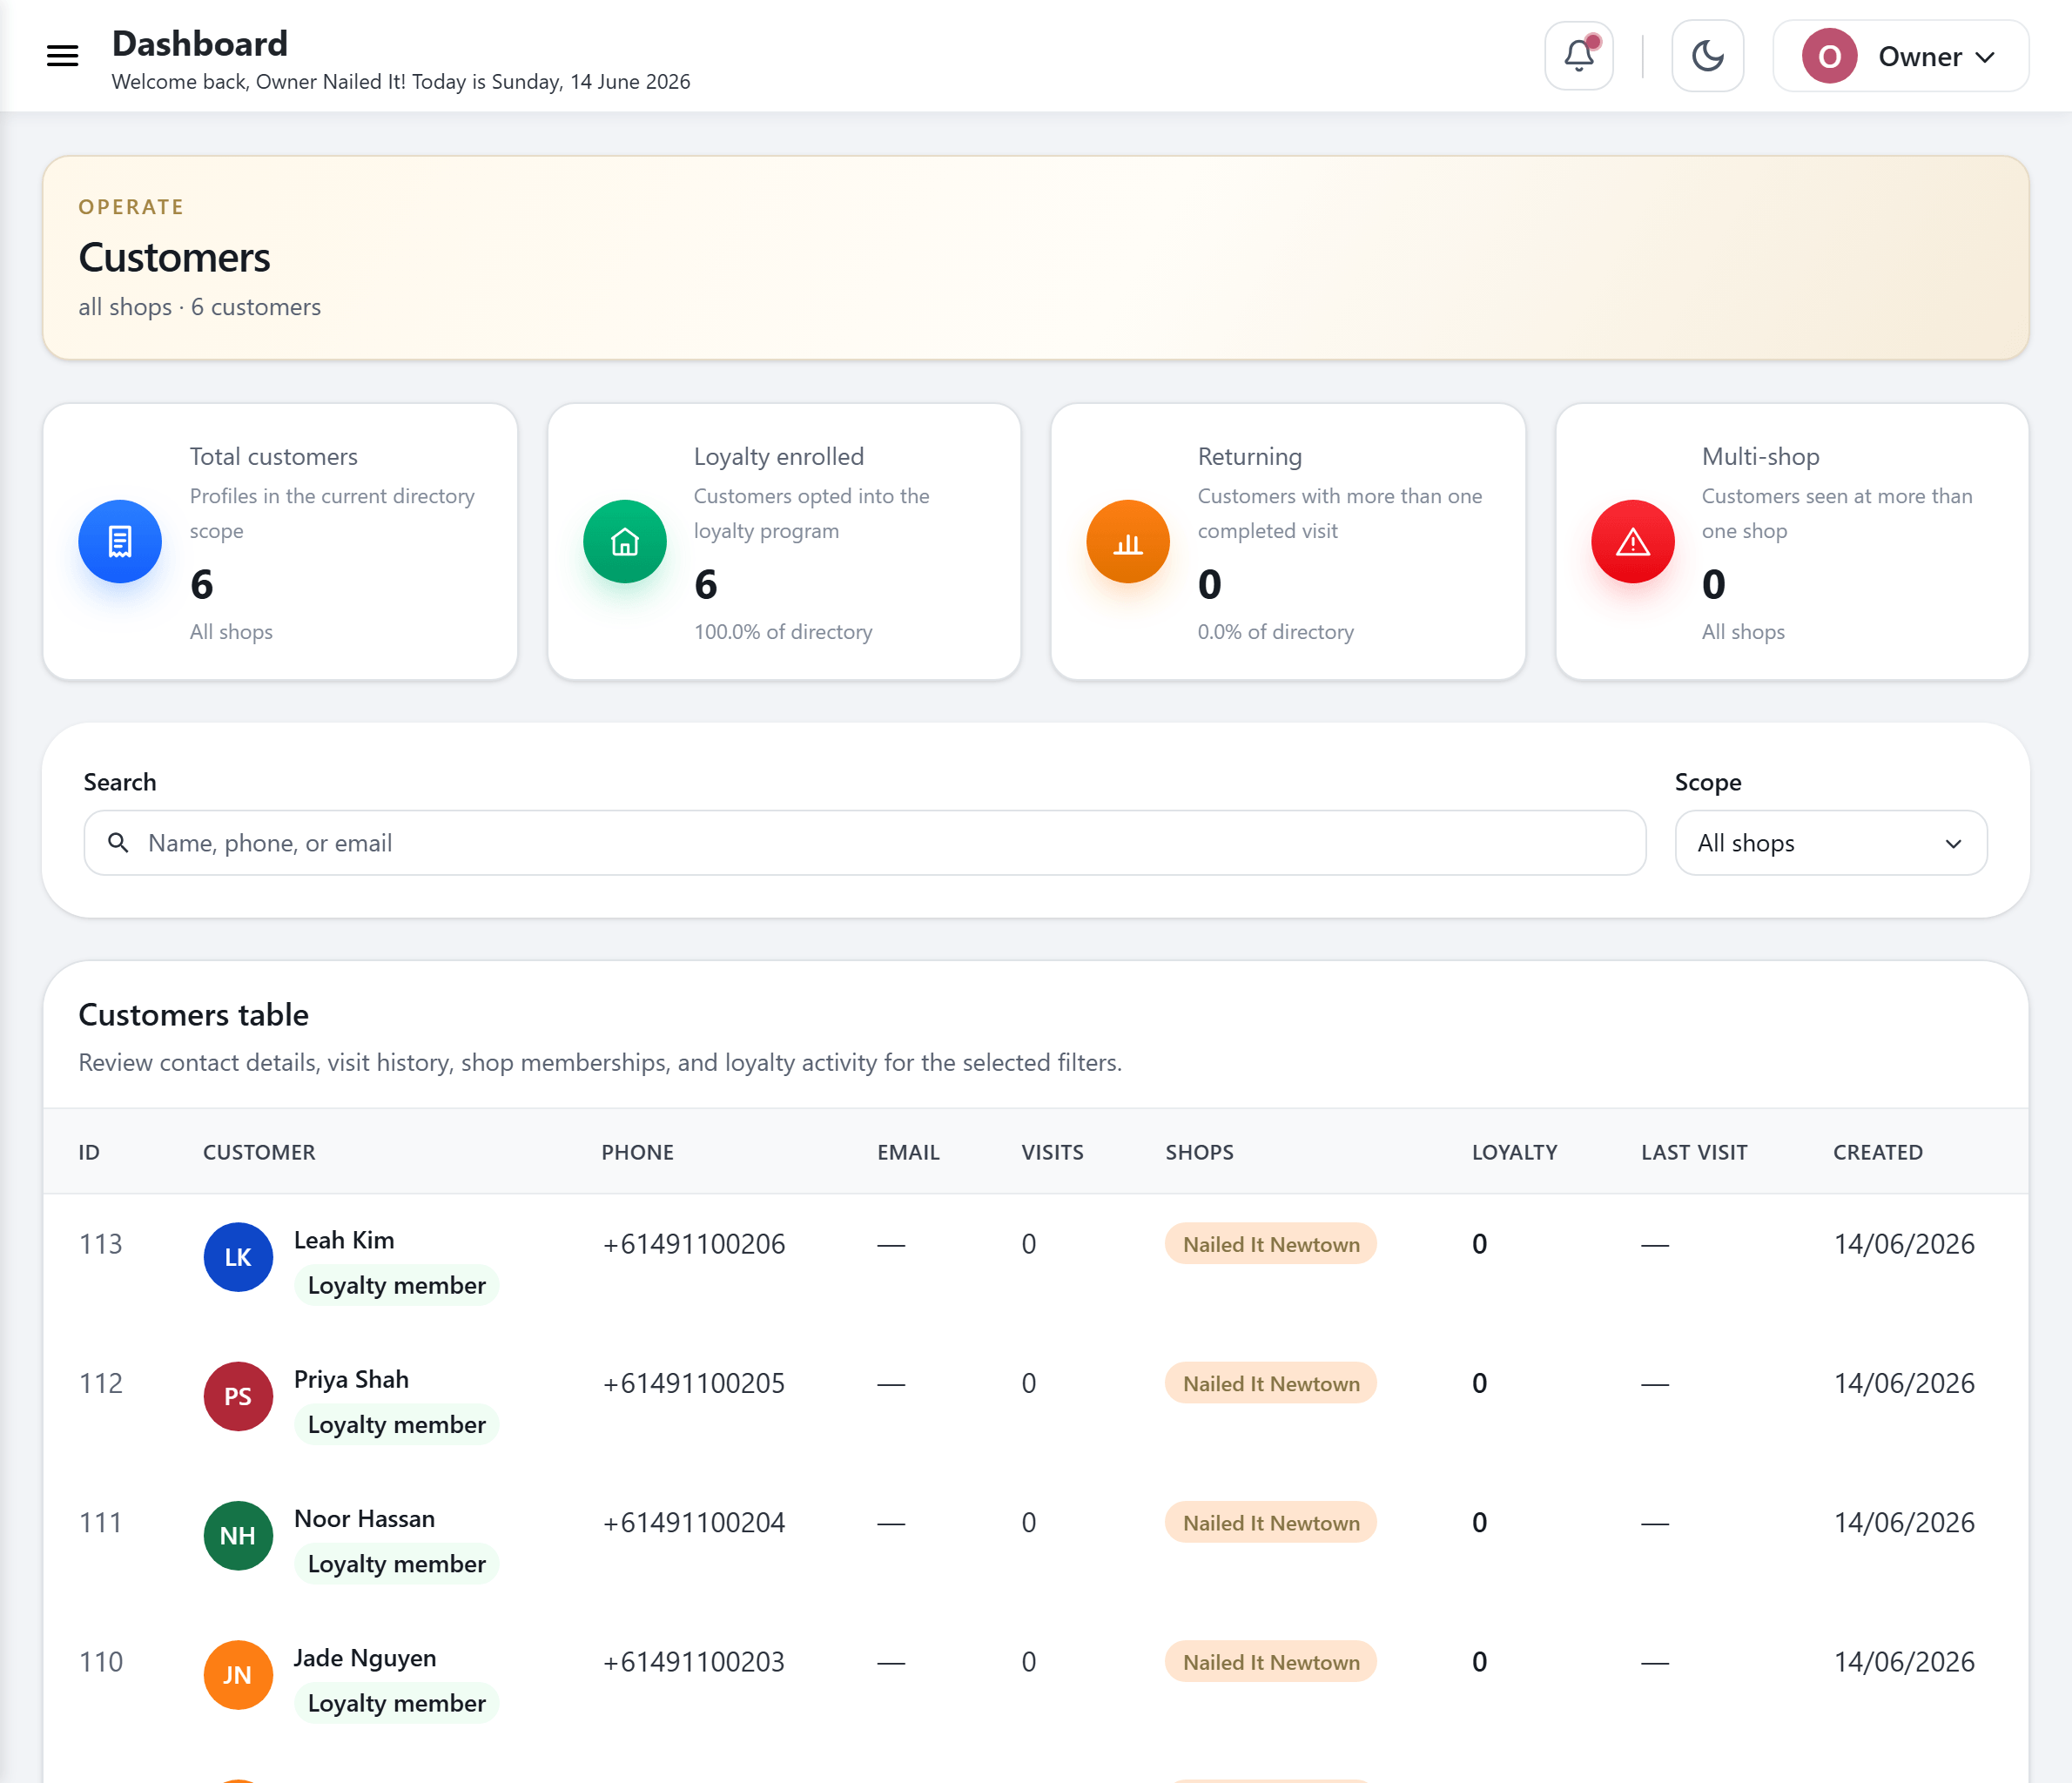Image resolution: width=2072 pixels, height=1783 pixels.
Task: Click the JN avatar for Jade Nguyen
Action: [x=238, y=1675]
